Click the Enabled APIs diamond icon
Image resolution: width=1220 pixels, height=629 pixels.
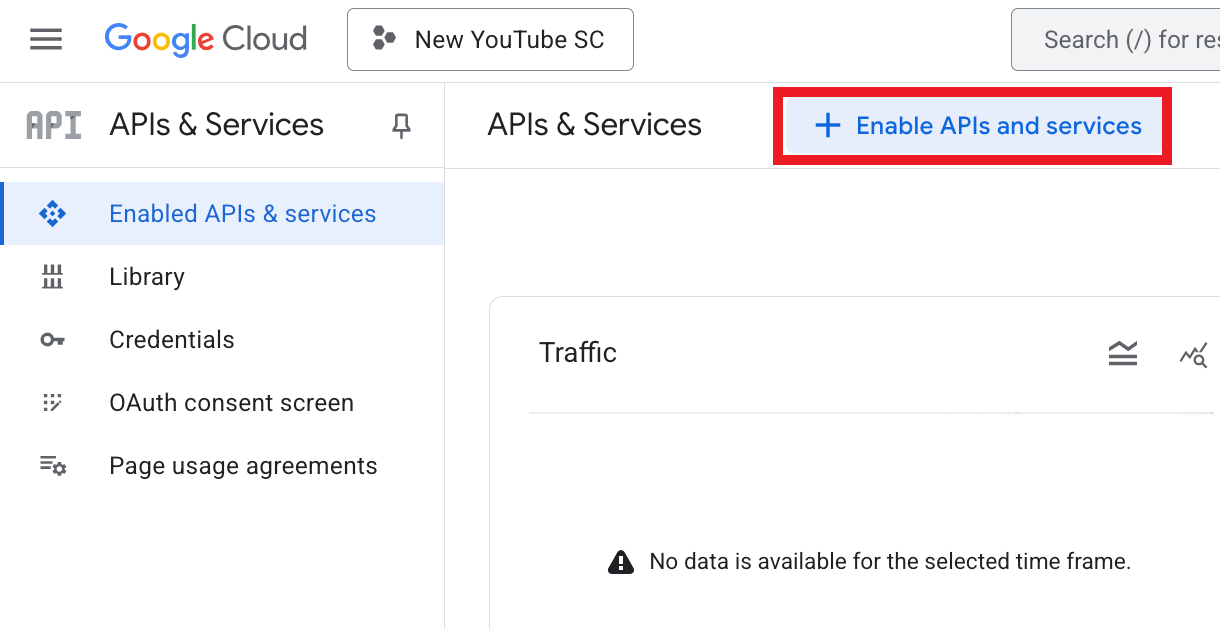point(52,214)
